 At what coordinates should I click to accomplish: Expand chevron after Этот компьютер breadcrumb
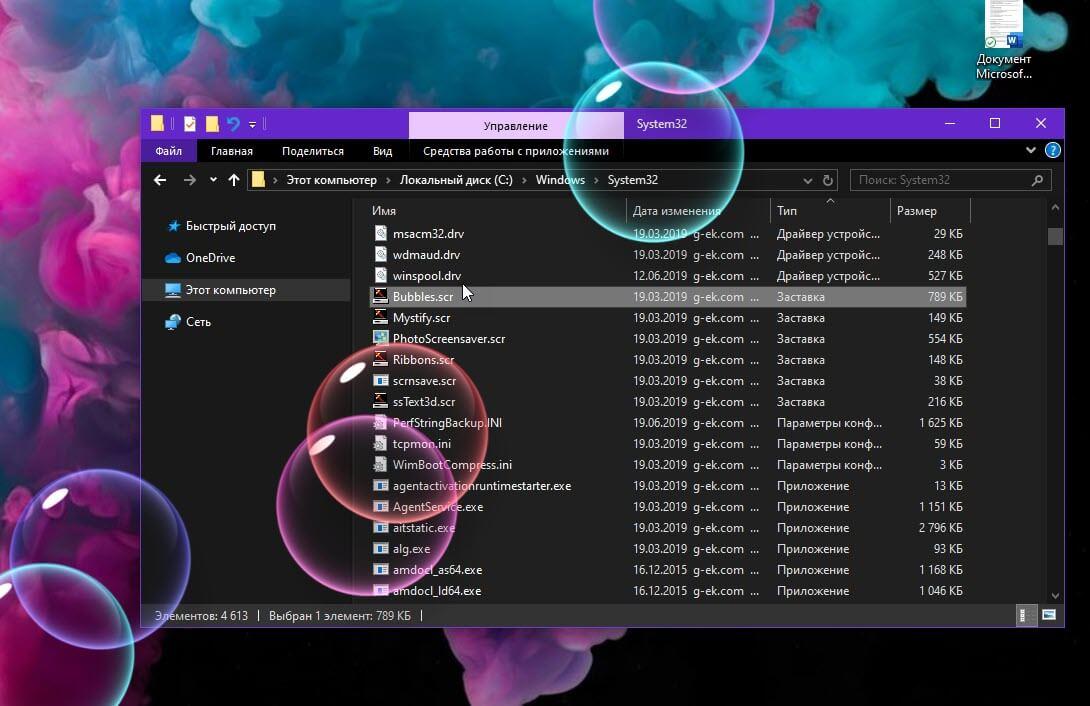coord(389,181)
